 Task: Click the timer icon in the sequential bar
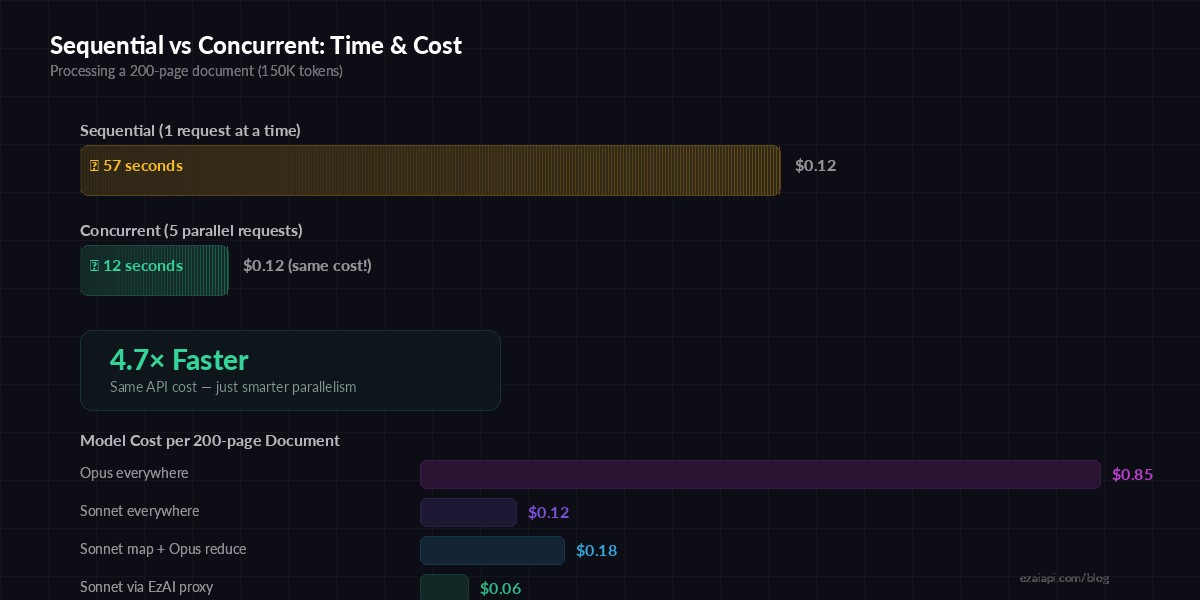tap(94, 165)
